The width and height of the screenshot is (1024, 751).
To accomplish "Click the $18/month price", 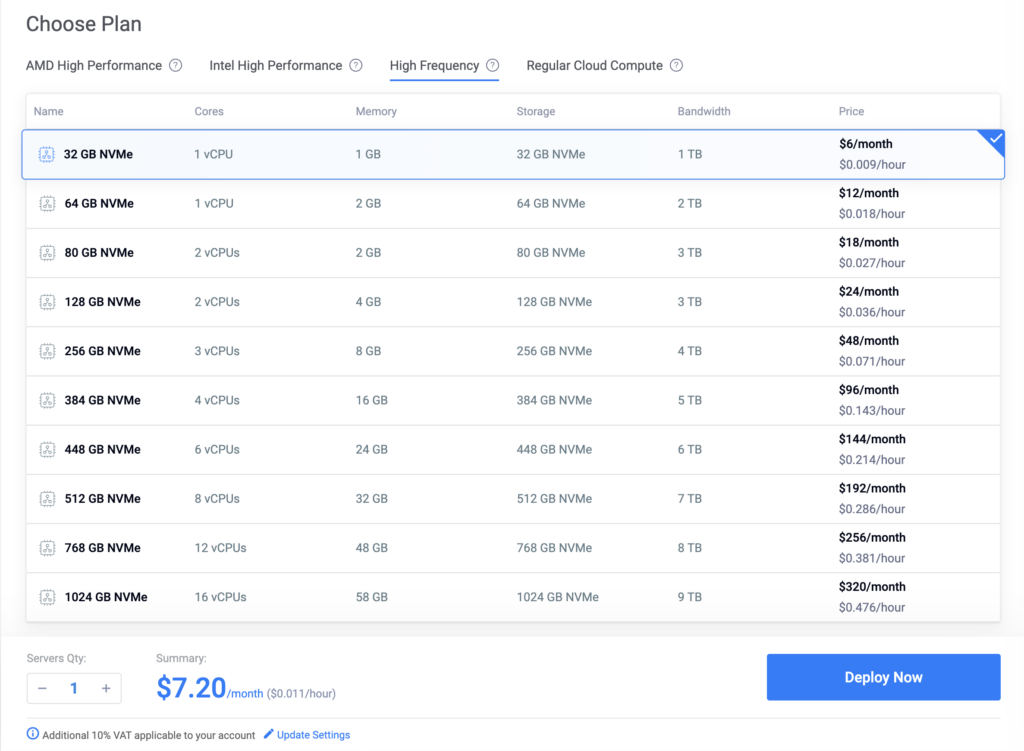I will click(869, 242).
